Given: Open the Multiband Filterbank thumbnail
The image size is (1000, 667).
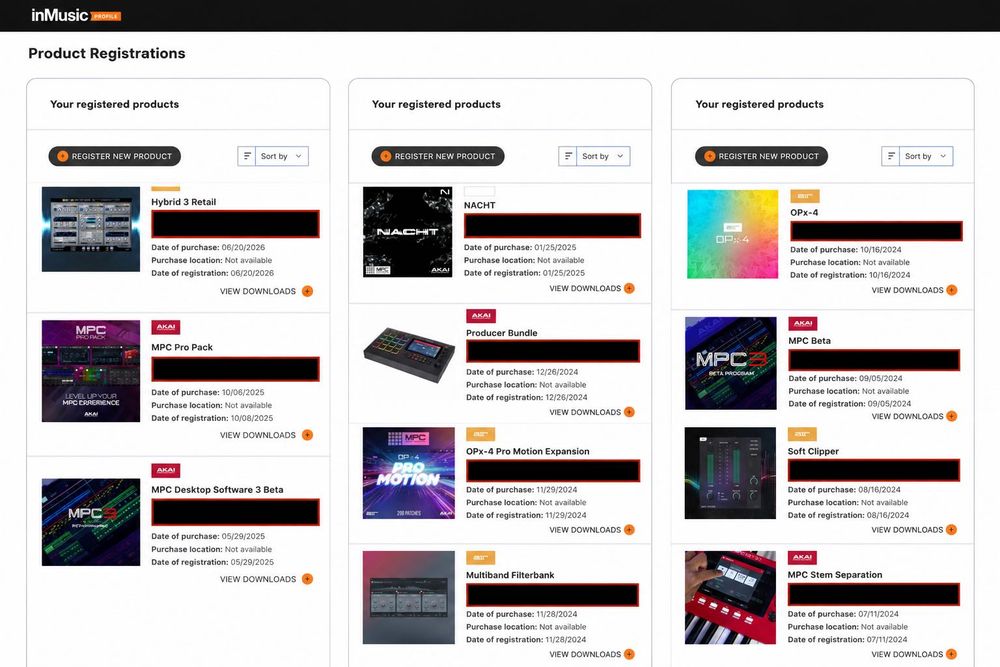Looking at the screenshot, I should [x=409, y=597].
